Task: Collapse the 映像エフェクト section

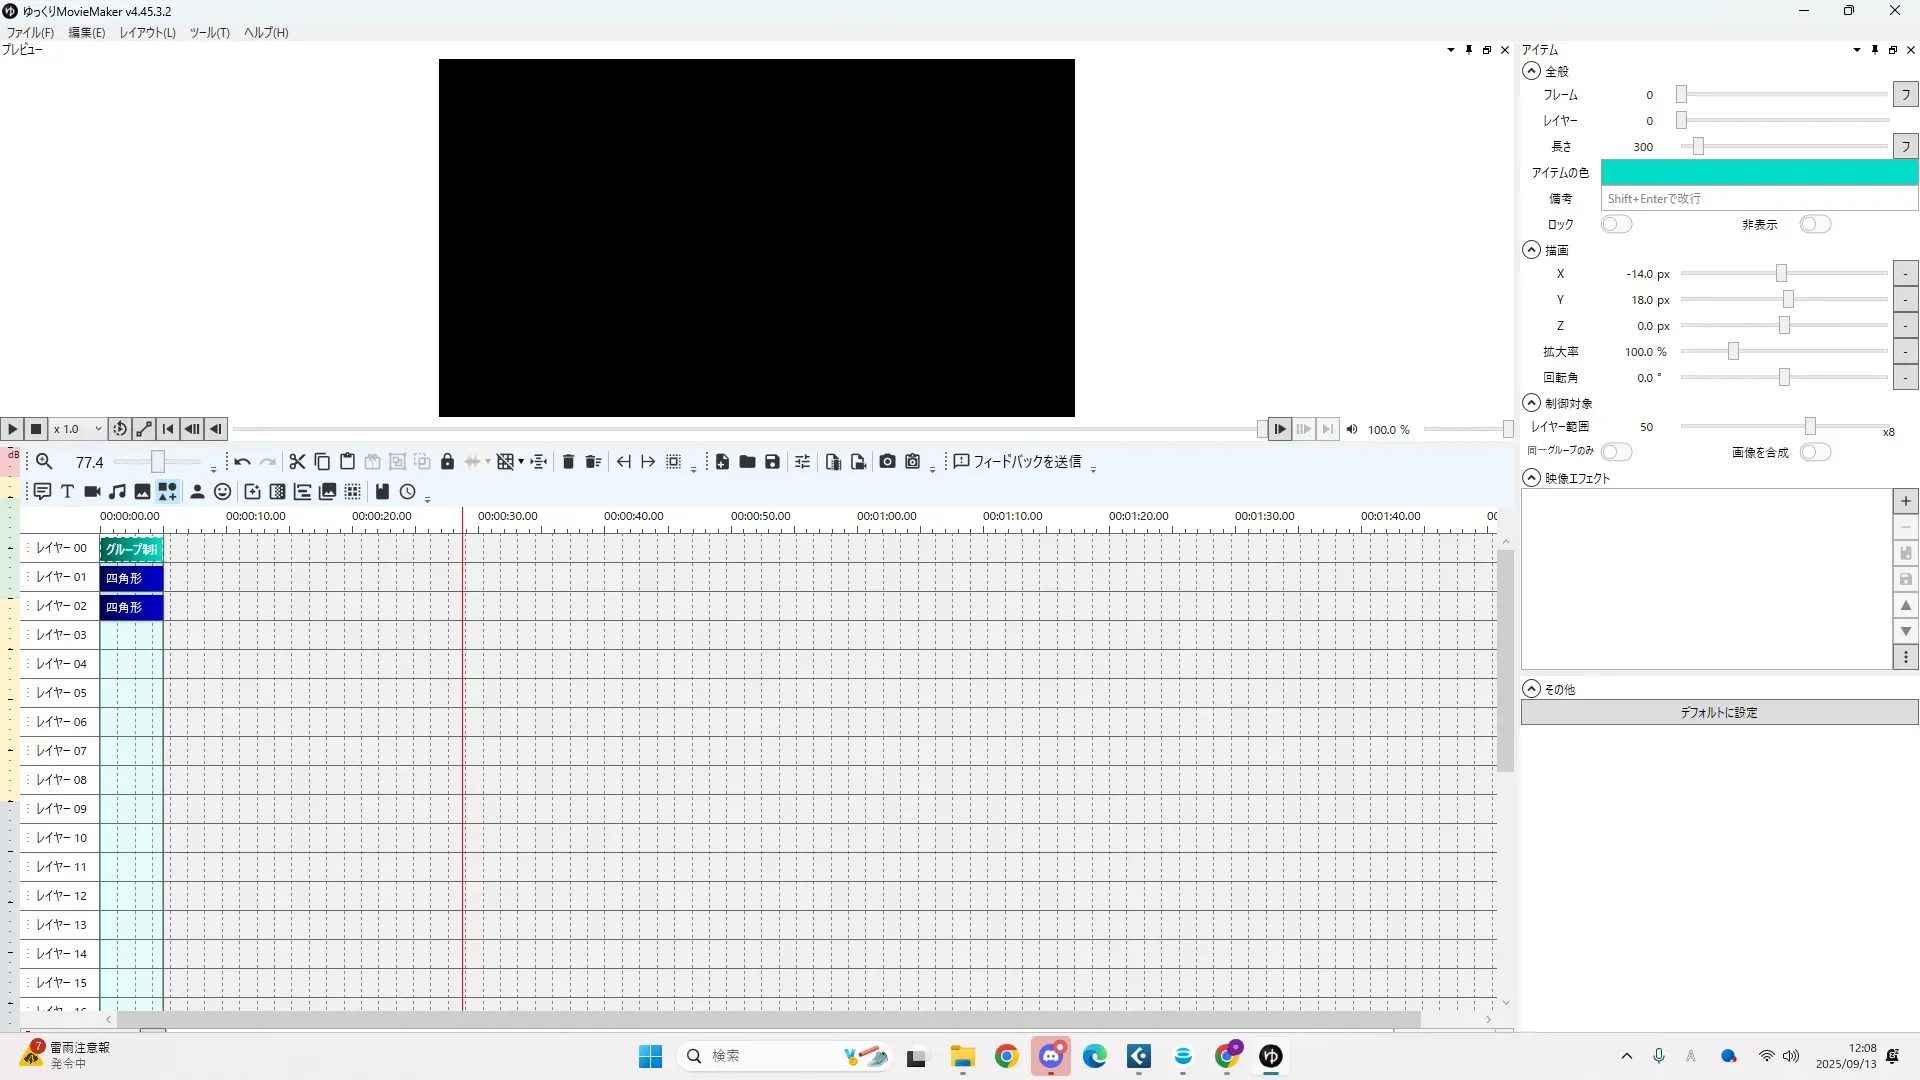Action: point(1531,479)
